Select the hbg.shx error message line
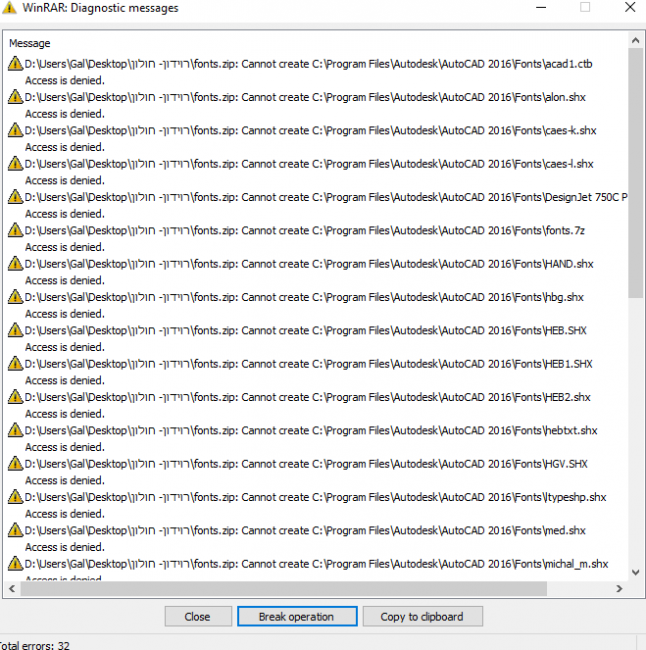646x650 pixels. point(304,297)
